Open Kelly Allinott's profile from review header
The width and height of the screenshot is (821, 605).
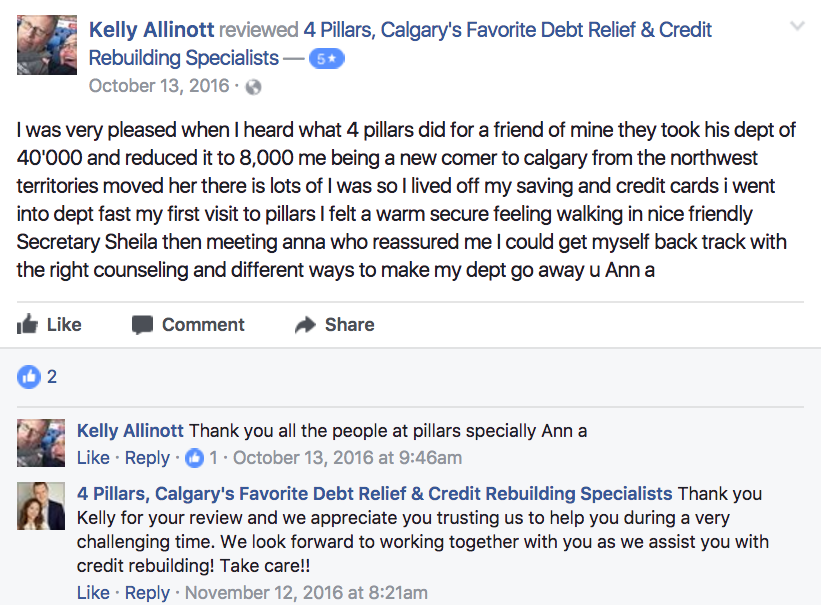(x=151, y=30)
